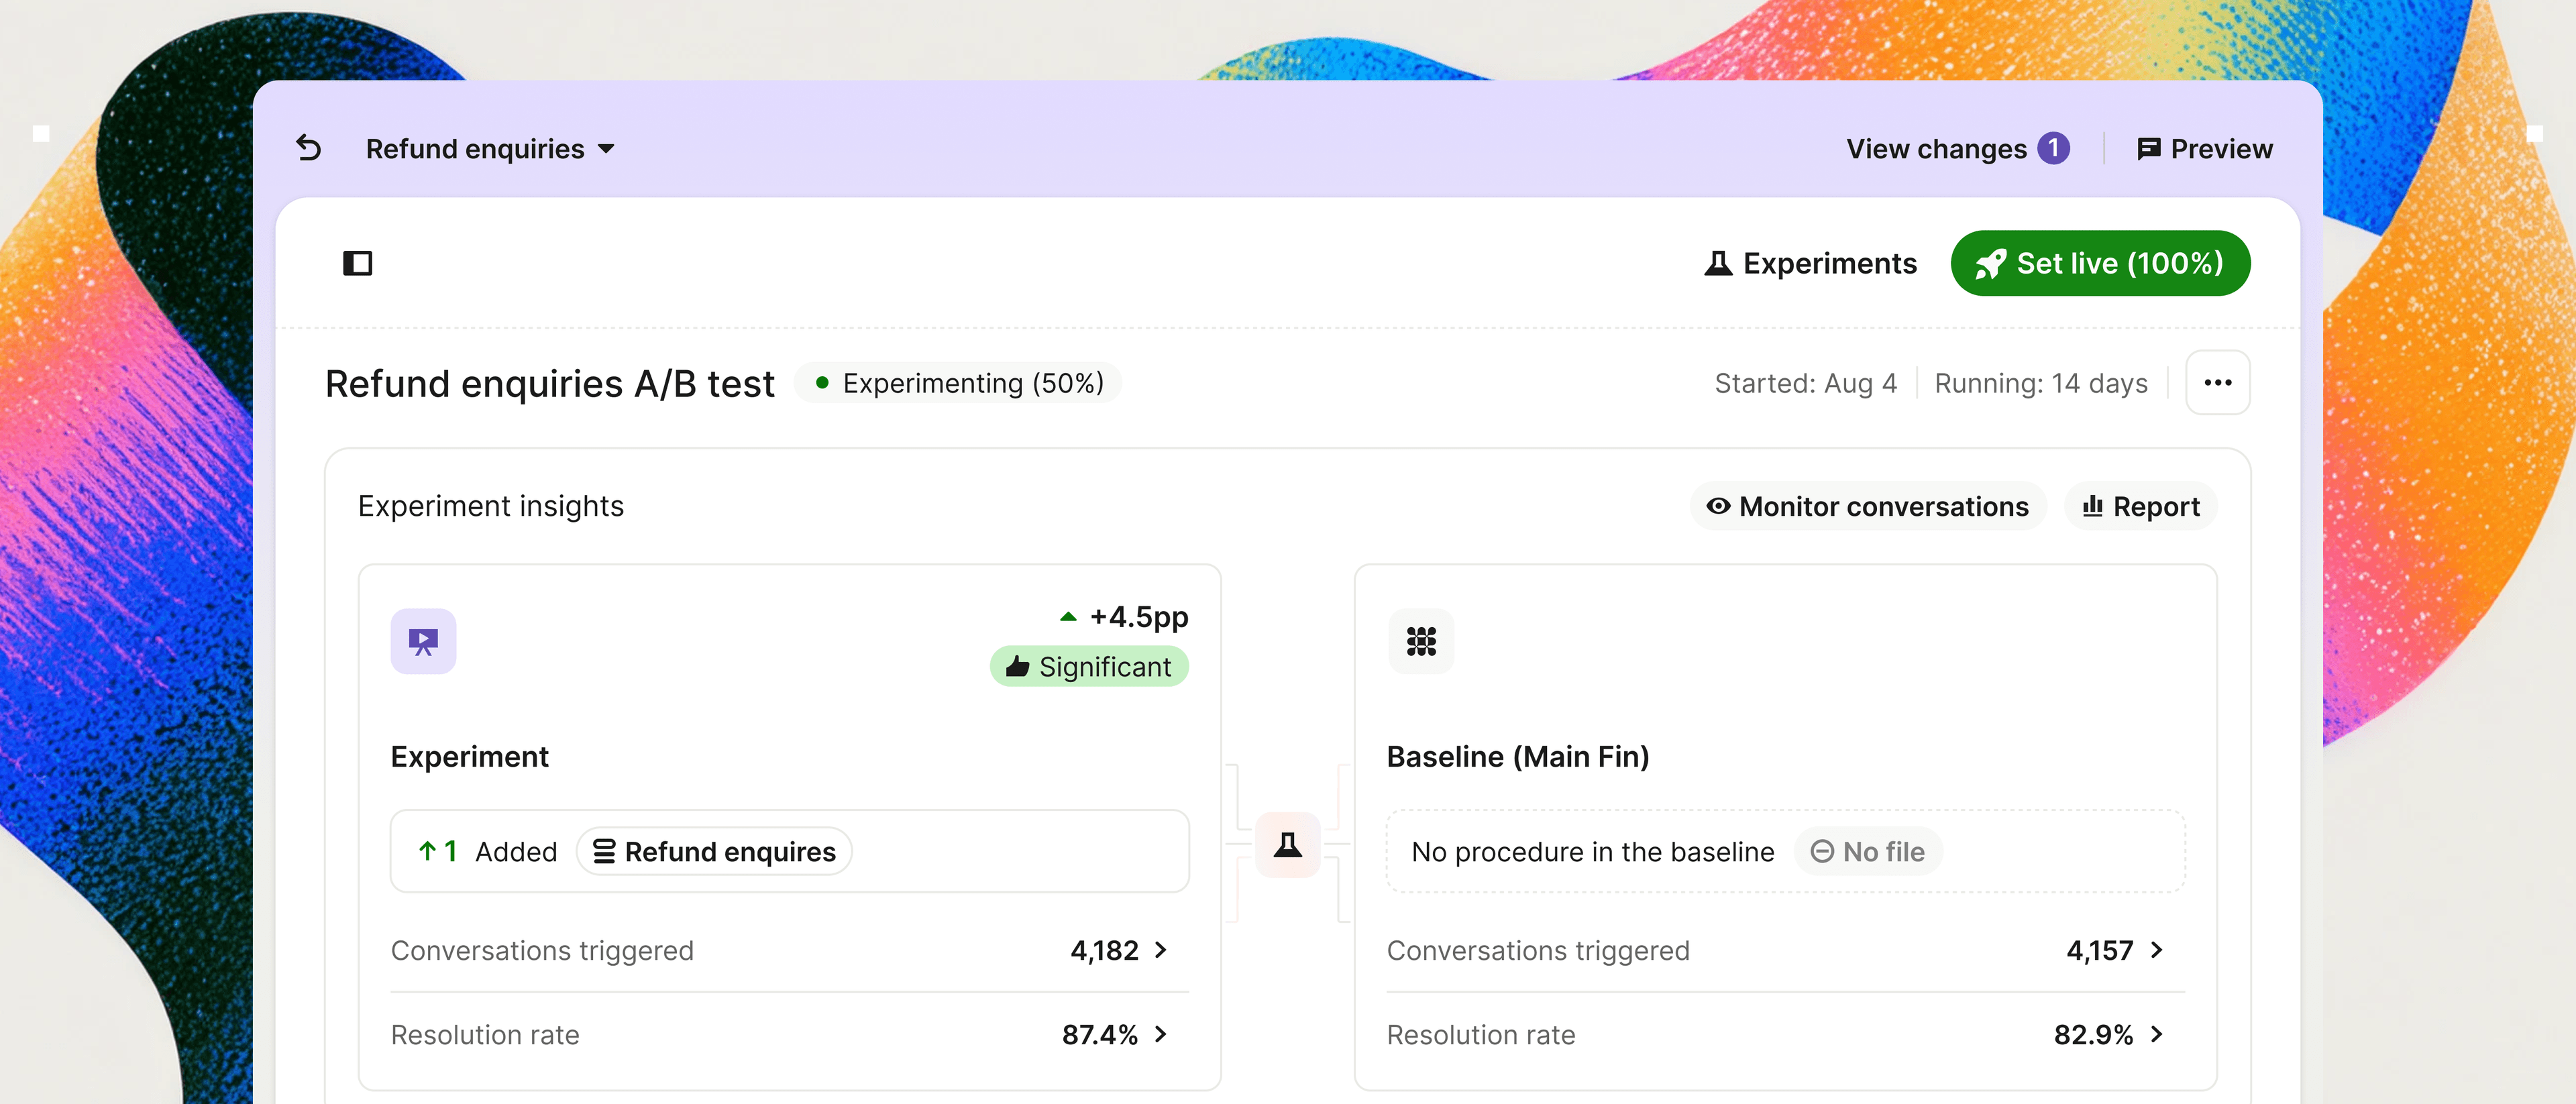Open the Refund enquires procedure chip
The image size is (2576, 1104).
(x=714, y=851)
